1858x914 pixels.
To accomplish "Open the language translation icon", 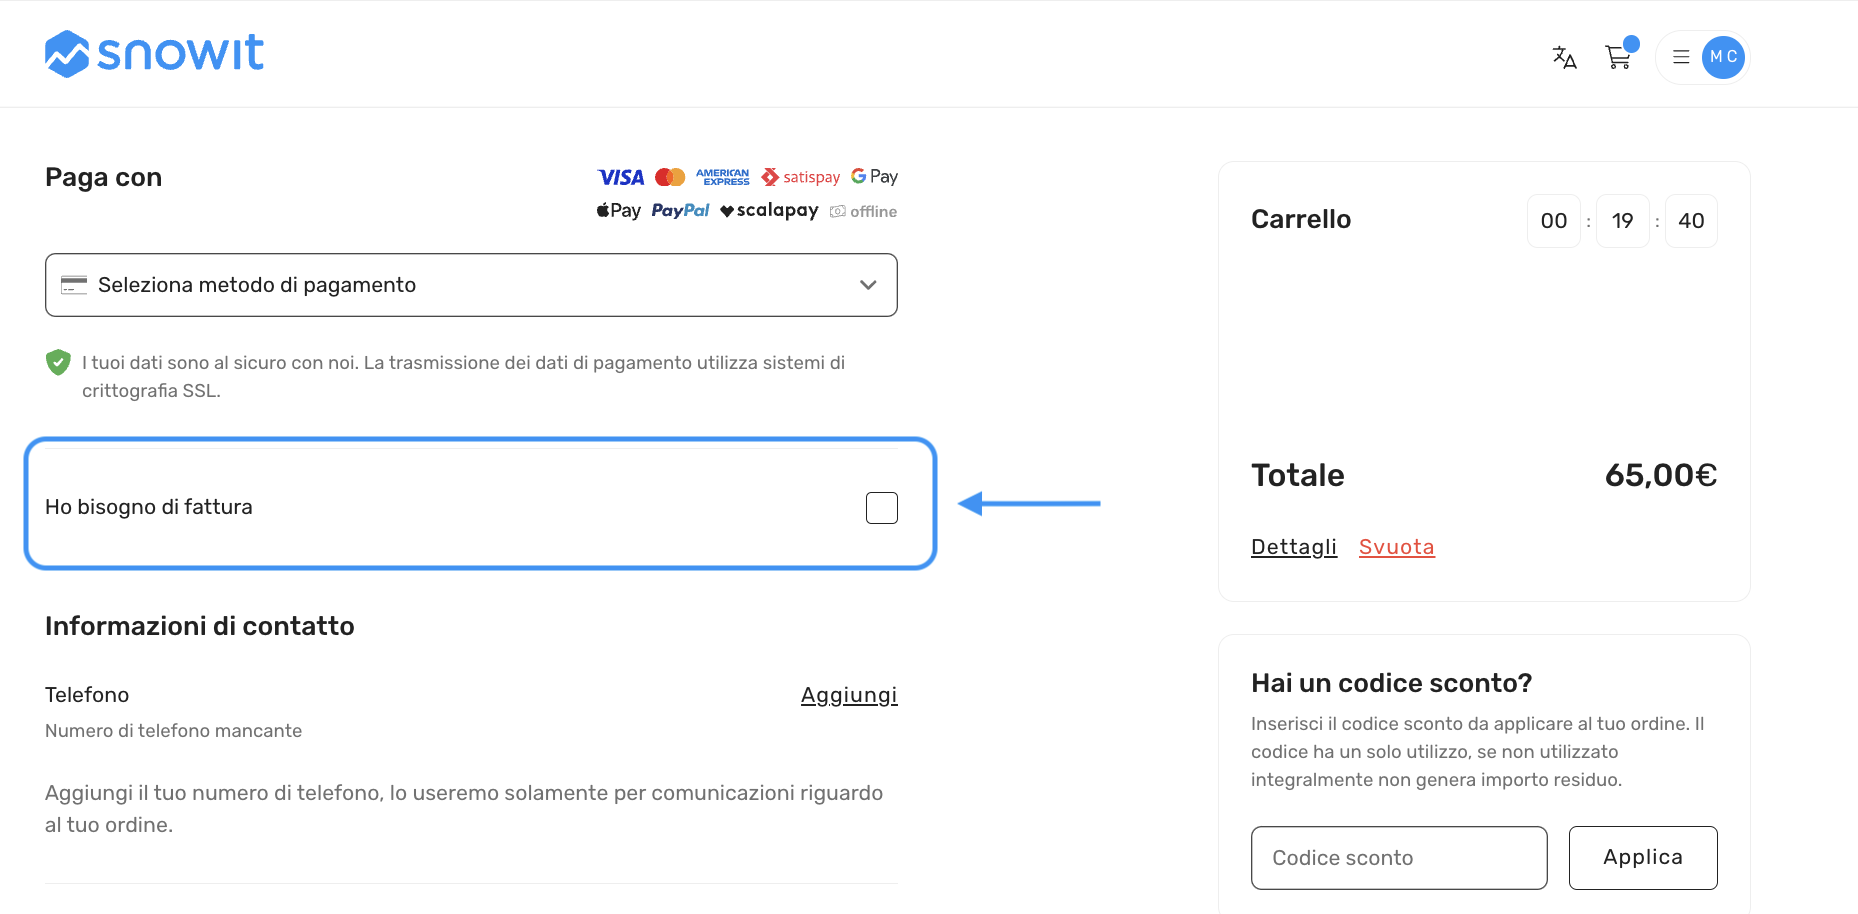I will tap(1564, 57).
